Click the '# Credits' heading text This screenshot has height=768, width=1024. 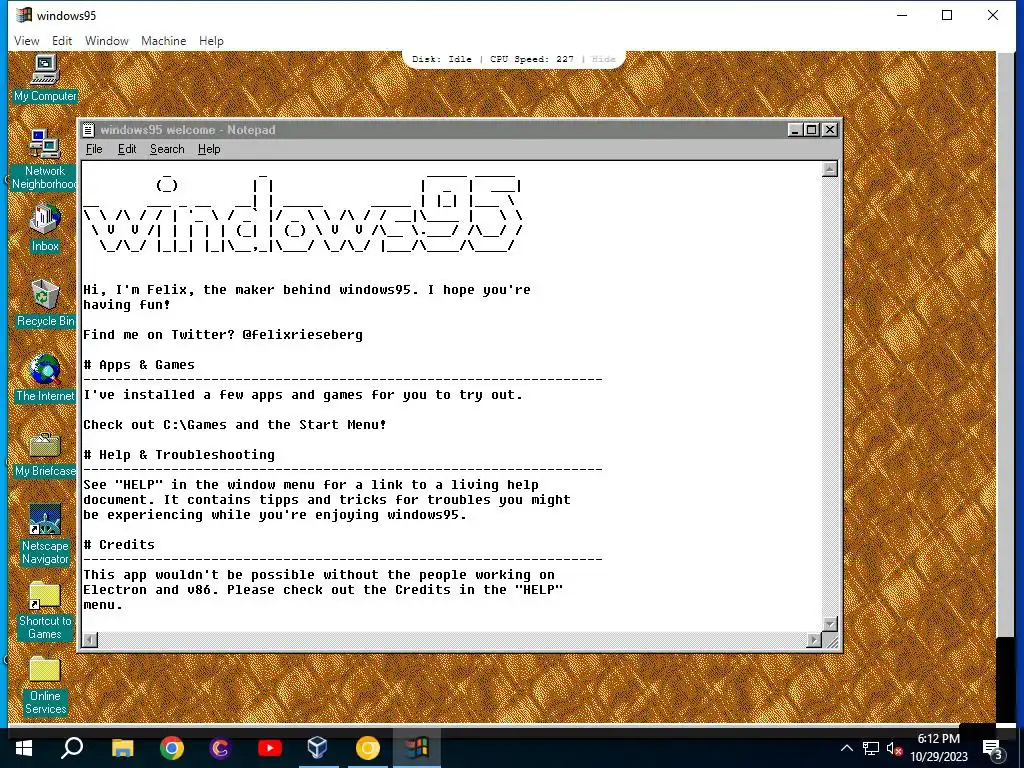coord(119,545)
